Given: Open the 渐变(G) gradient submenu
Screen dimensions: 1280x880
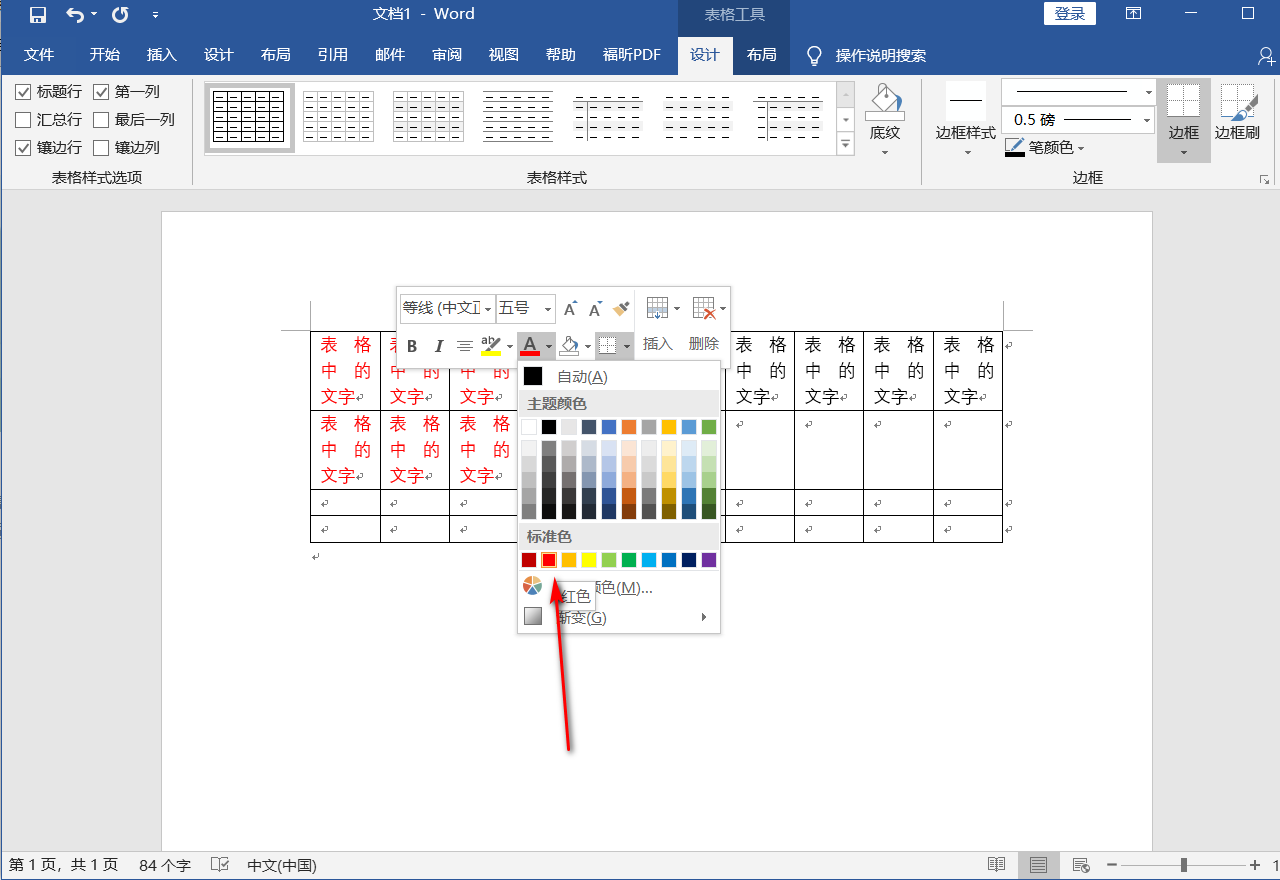Looking at the screenshot, I should (619, 617).
